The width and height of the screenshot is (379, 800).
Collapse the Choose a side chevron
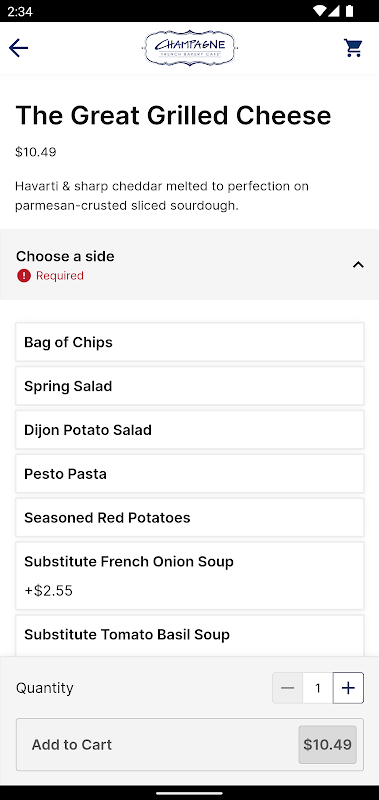359,264
